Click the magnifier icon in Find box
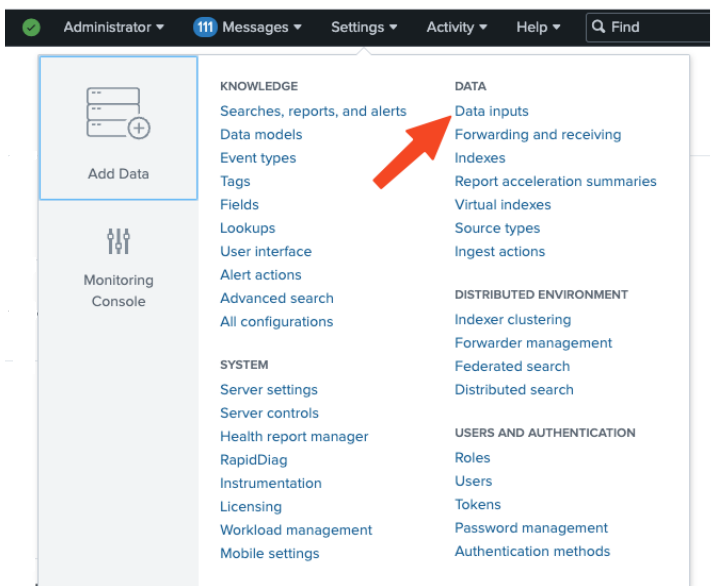The width and height of the screenshot is (715, 586). pyautogui.click(x=599, y=27)
